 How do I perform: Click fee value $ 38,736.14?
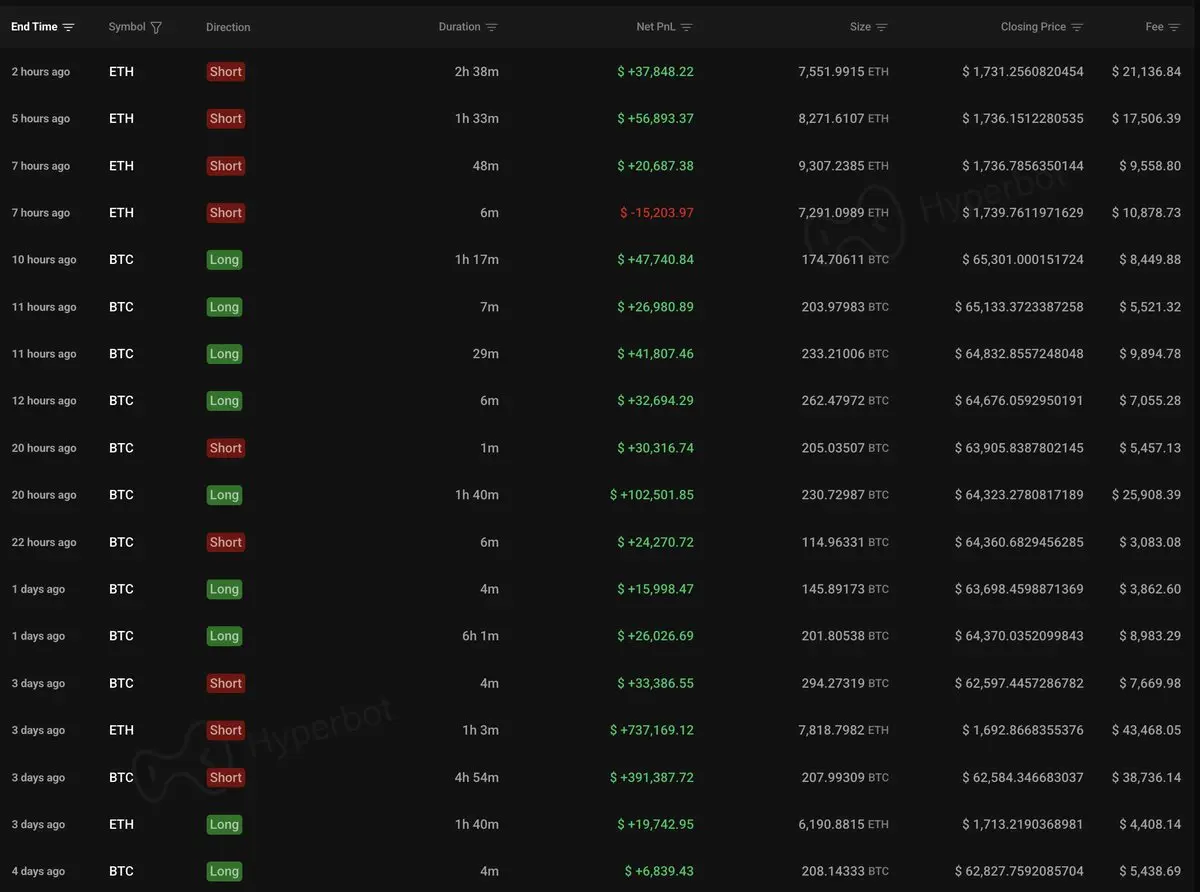[1147, 778]
